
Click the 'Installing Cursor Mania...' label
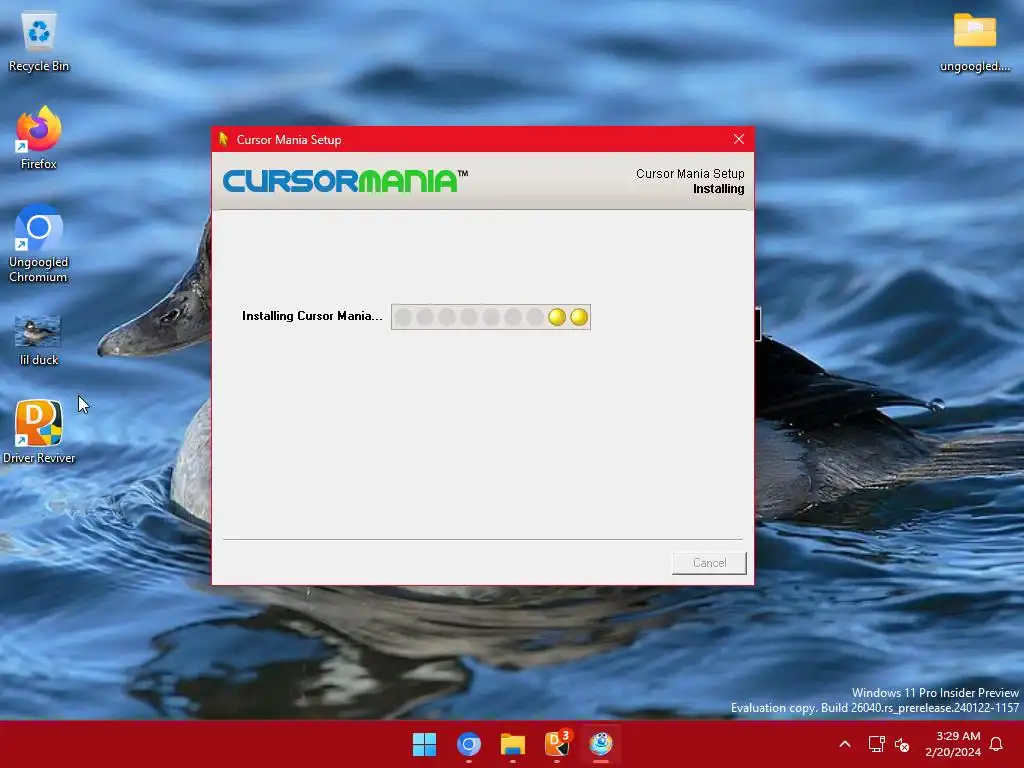point(312,316)
